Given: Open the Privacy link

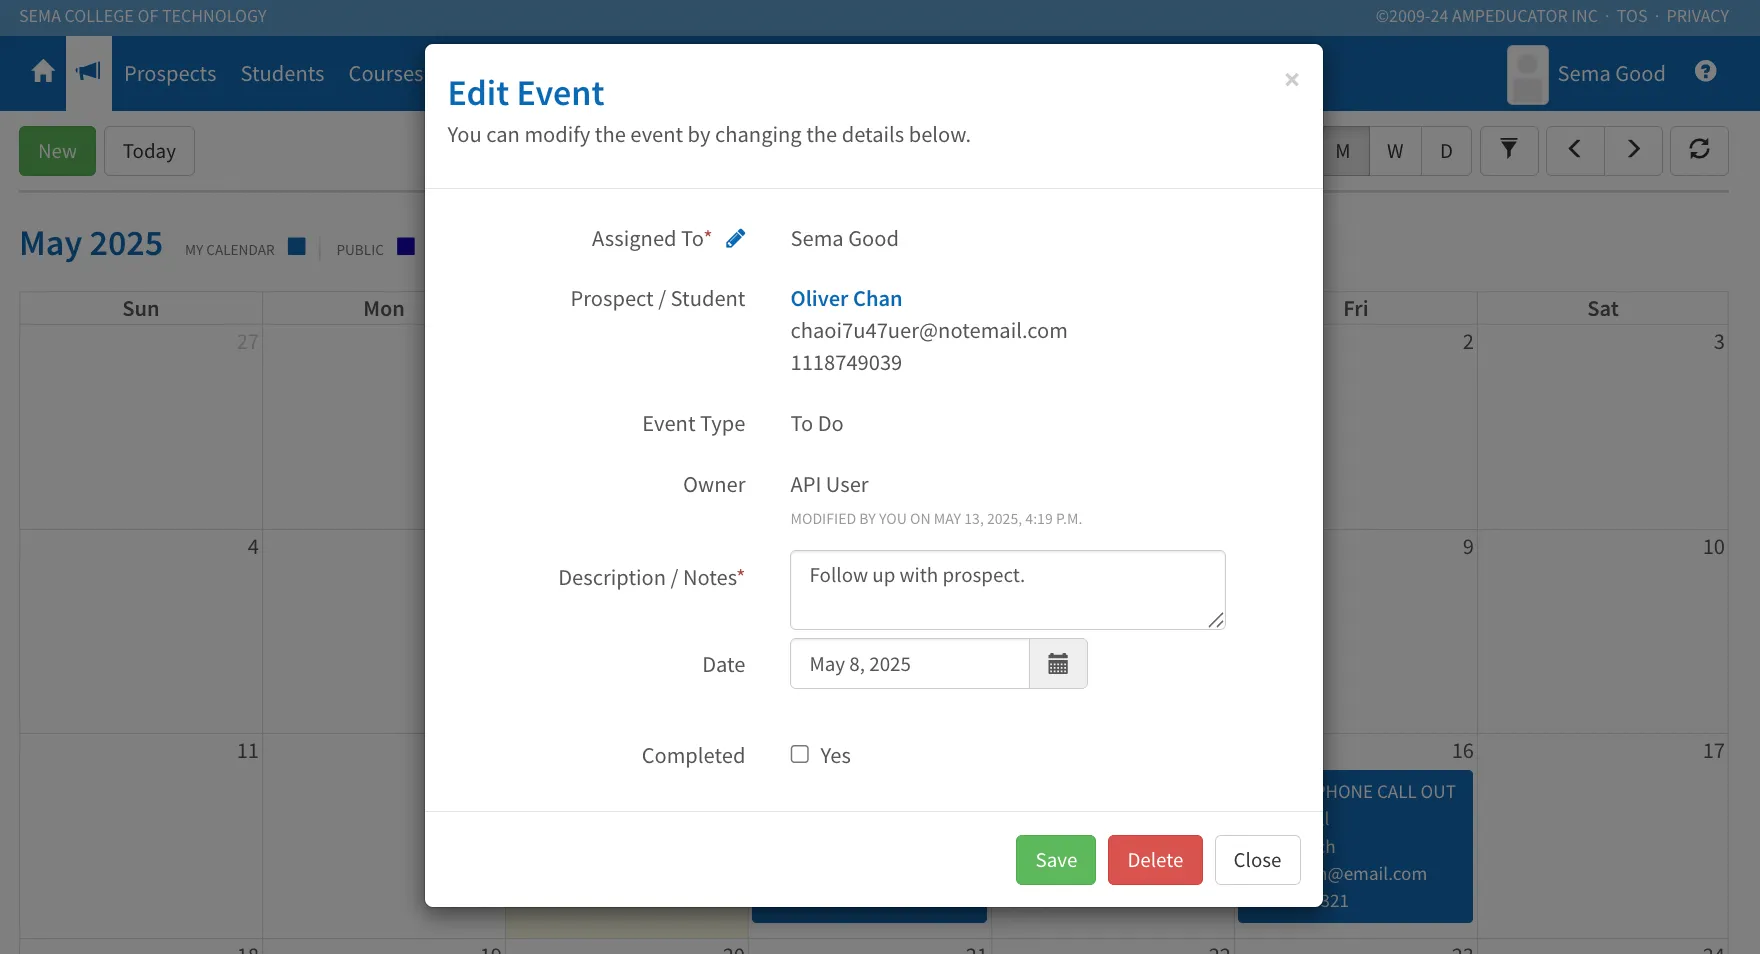Looking at the screenshot, I should (1697, 16).
